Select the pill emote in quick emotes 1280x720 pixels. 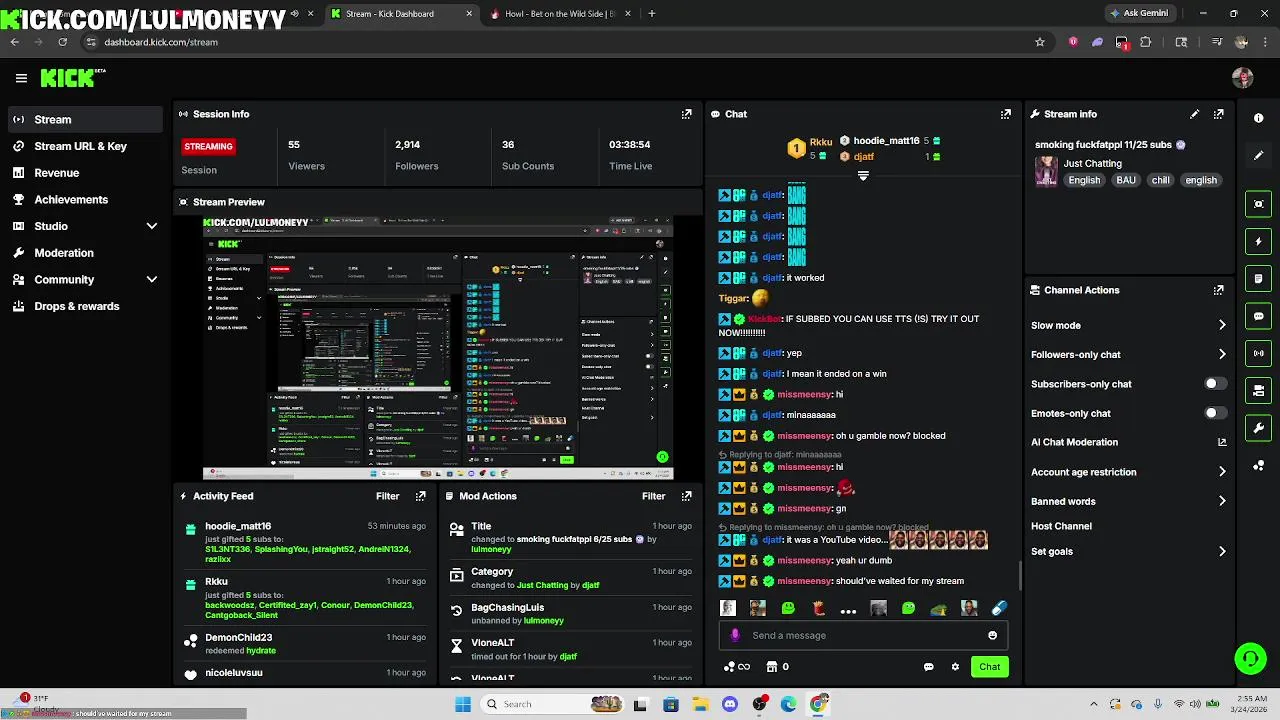999,608
